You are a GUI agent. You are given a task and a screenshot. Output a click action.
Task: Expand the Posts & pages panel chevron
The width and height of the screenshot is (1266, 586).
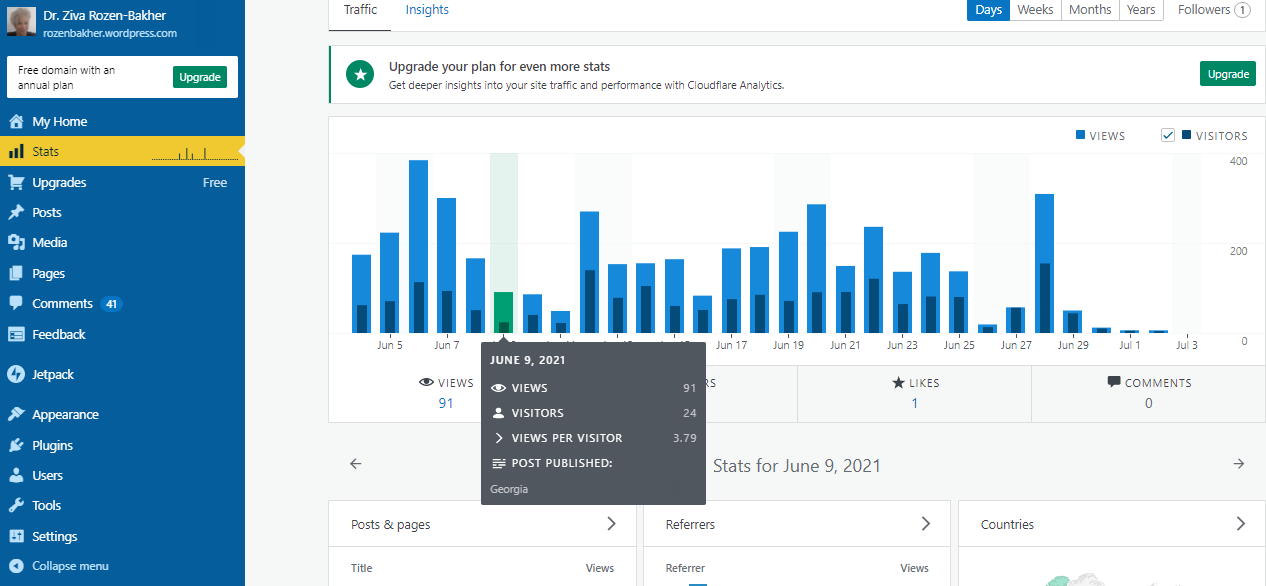pos(611,524)
